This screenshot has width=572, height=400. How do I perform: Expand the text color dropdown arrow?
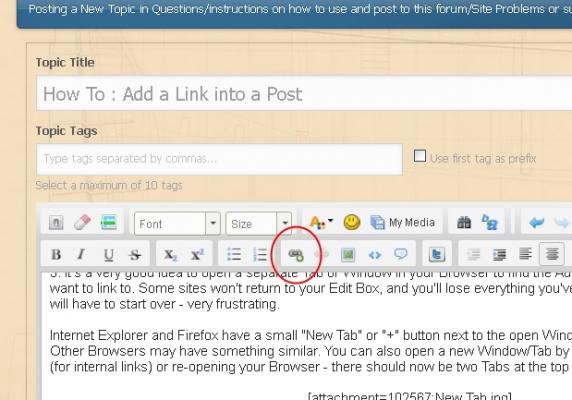click(x=331, y=220)
